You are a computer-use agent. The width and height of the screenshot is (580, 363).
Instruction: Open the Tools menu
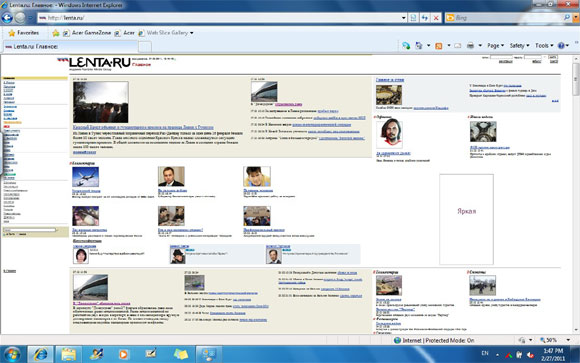click(x=544, y=46)
